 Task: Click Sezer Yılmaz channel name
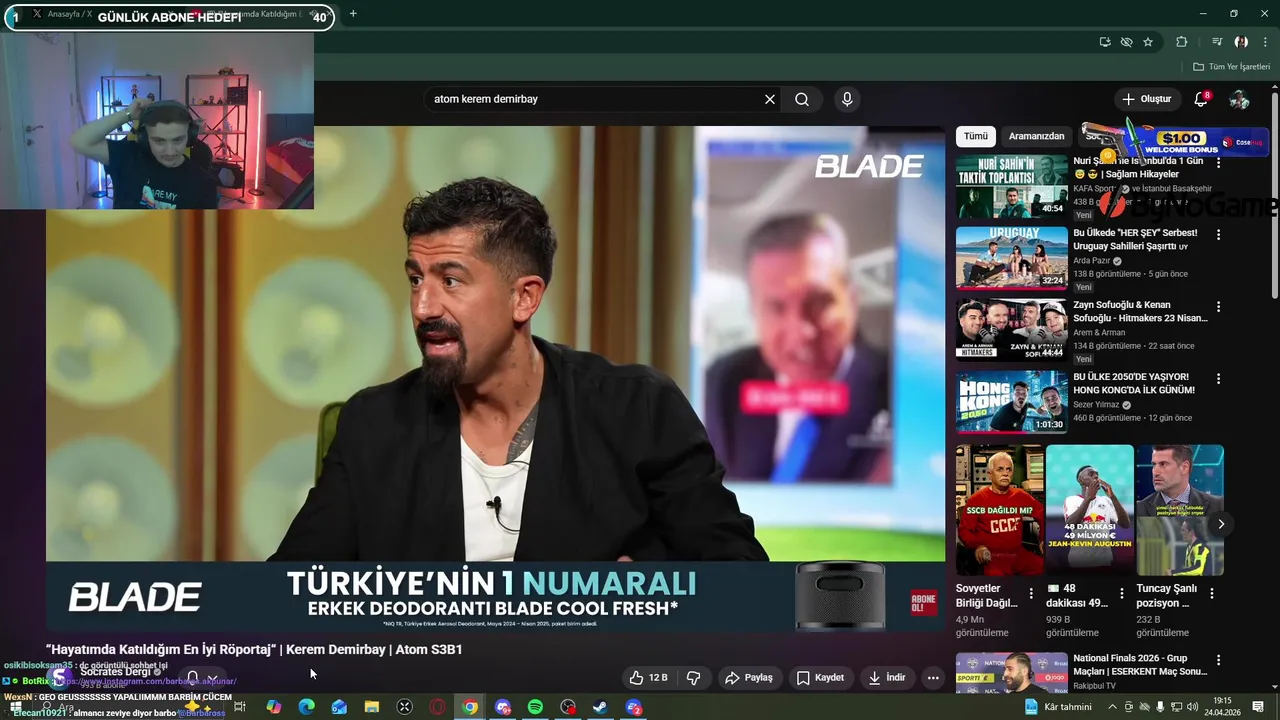[1096, 405]
